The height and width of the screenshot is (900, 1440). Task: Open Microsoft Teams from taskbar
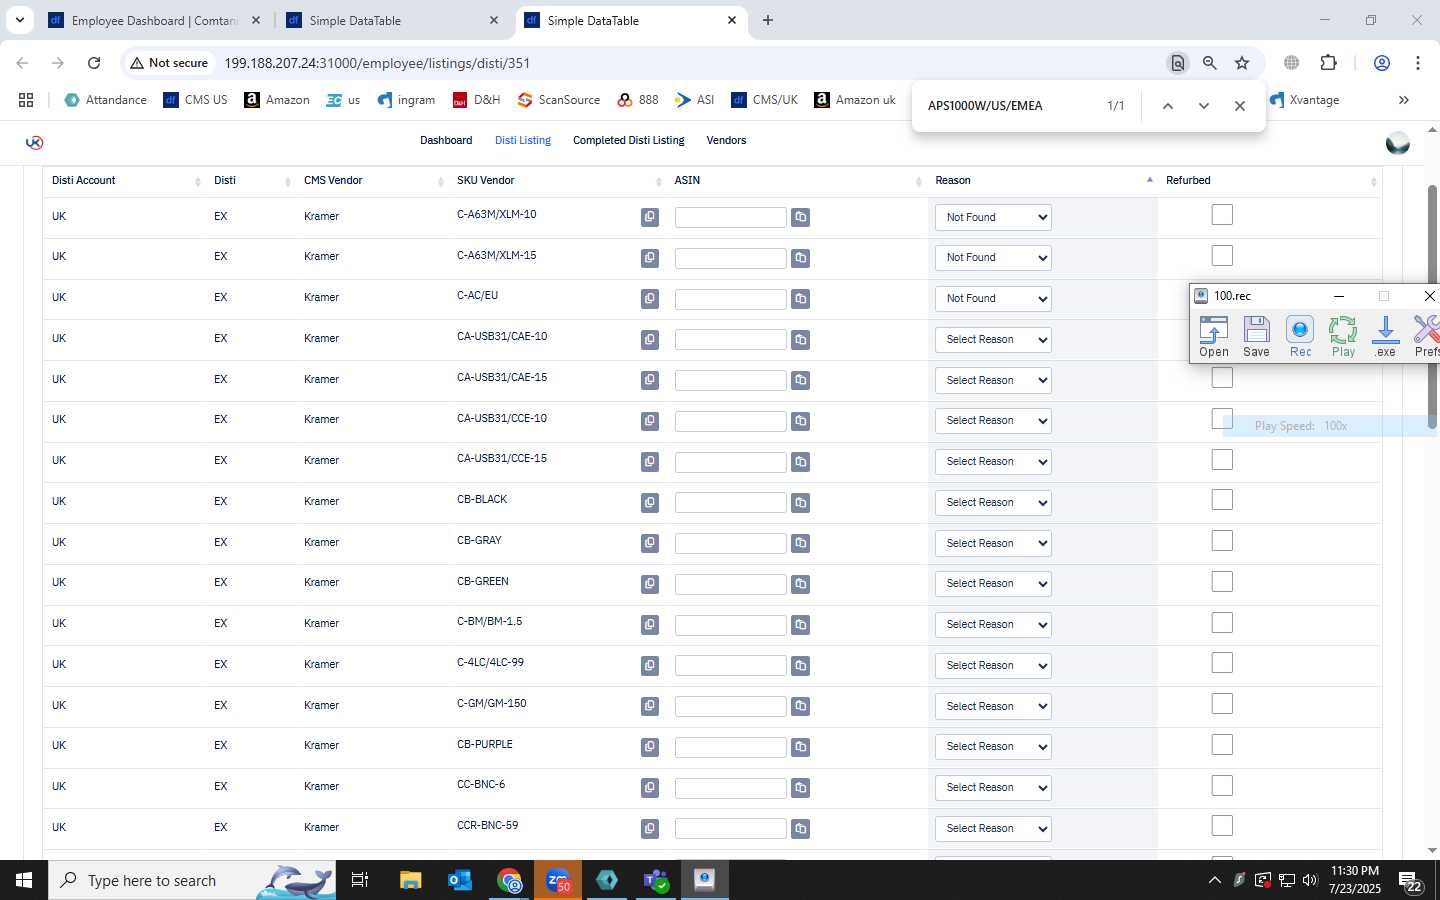click(656, 880)
